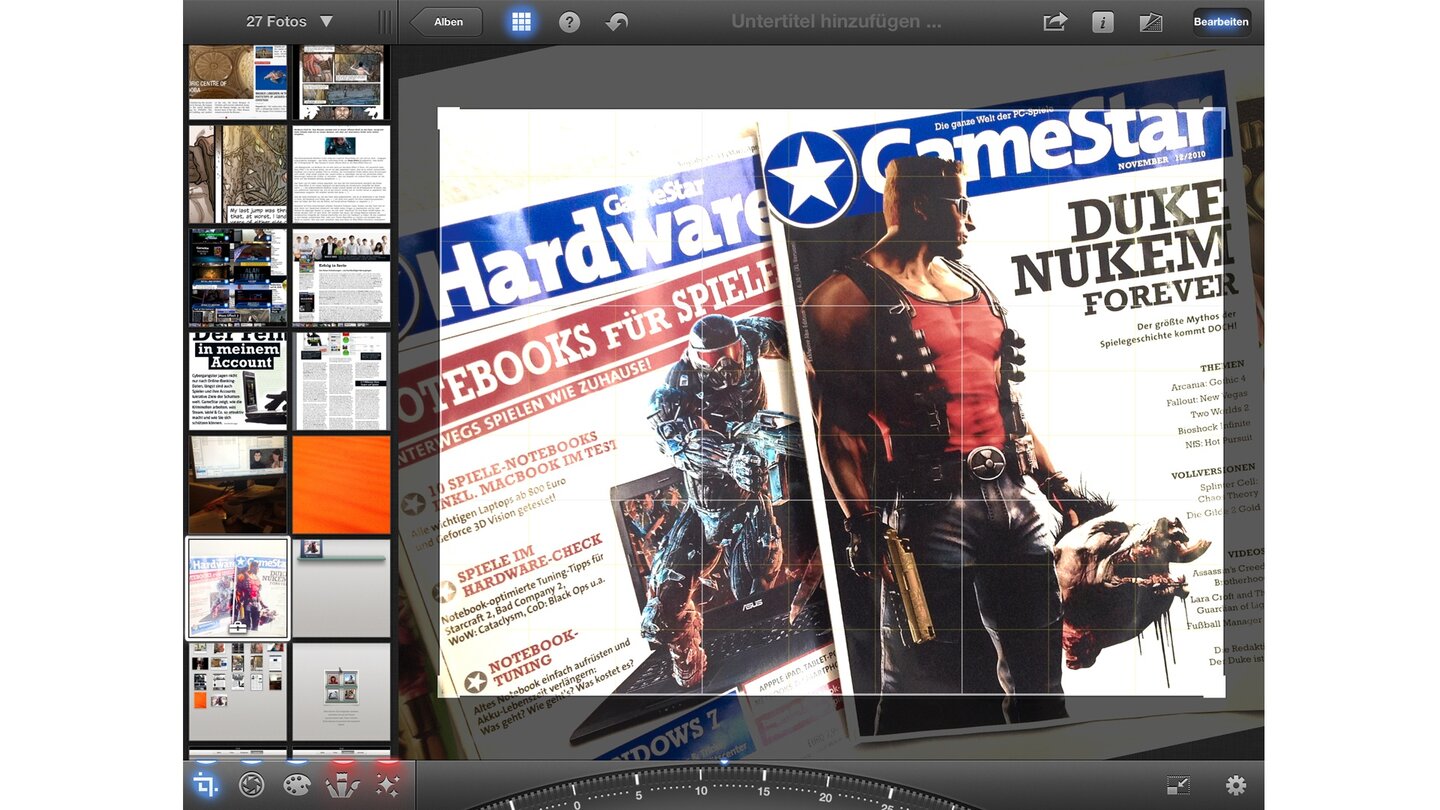Select the solid orange thumbnail
1440x810 pixels.
tap(341, 484)
